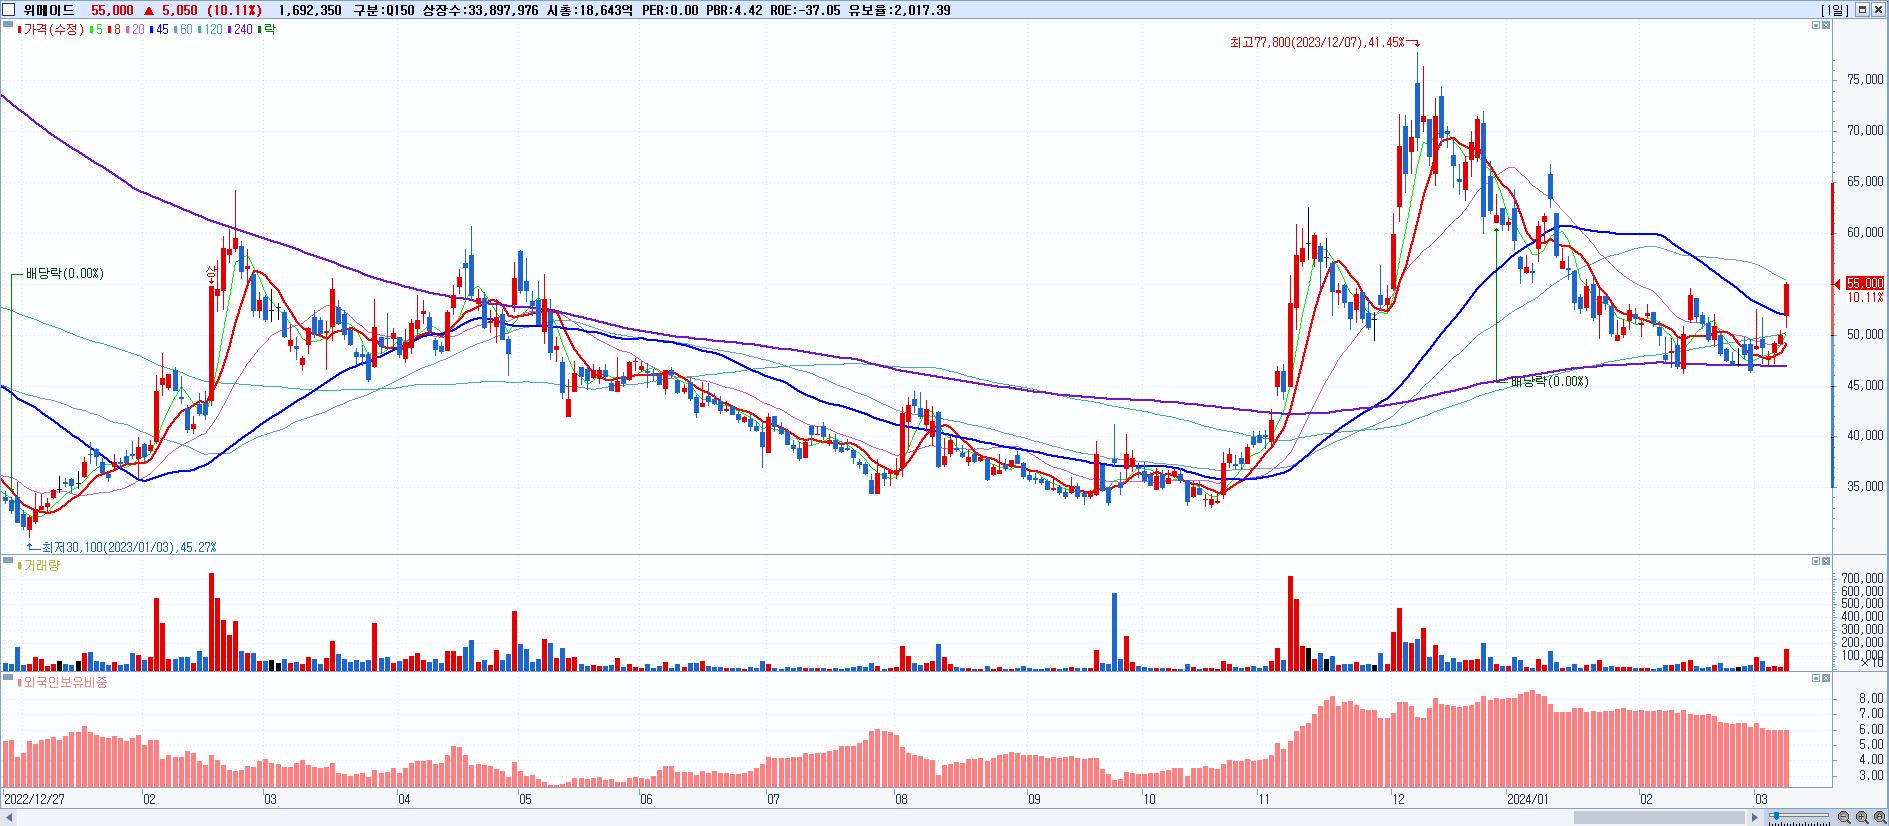Toggle the 45-day moving average legend
This screenshot has height=826, width=1889.
pyautogui.click(x=159, y=30)
